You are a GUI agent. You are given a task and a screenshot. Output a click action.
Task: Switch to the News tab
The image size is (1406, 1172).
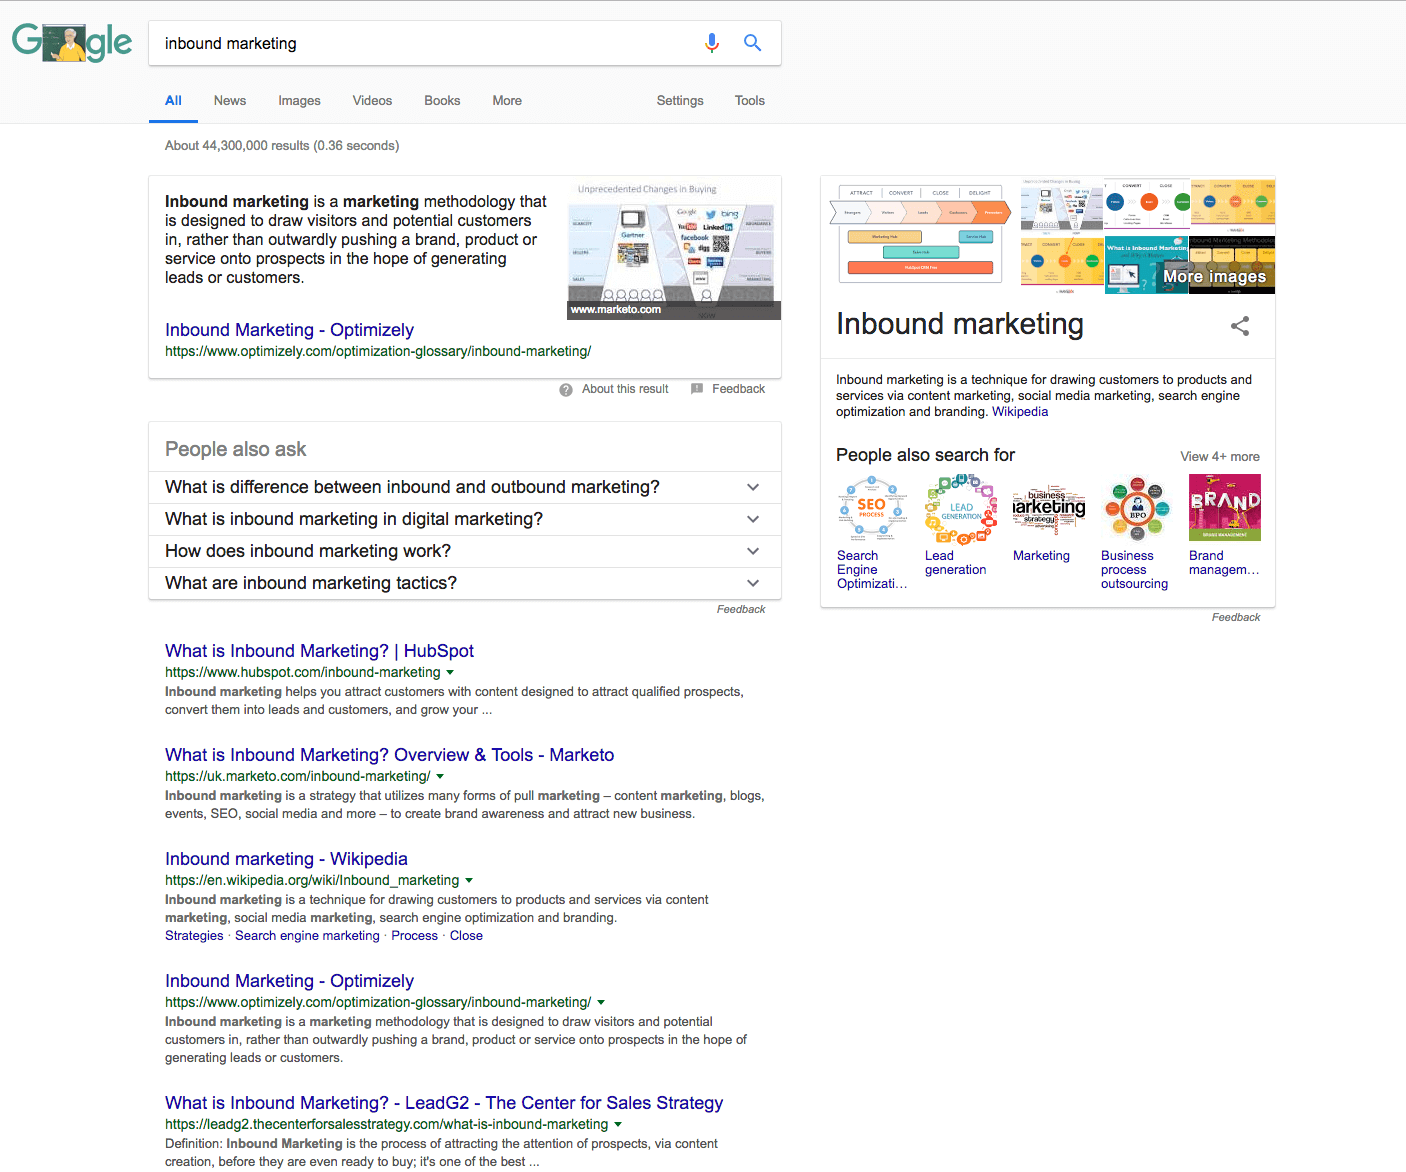click(x=230, y=101)
